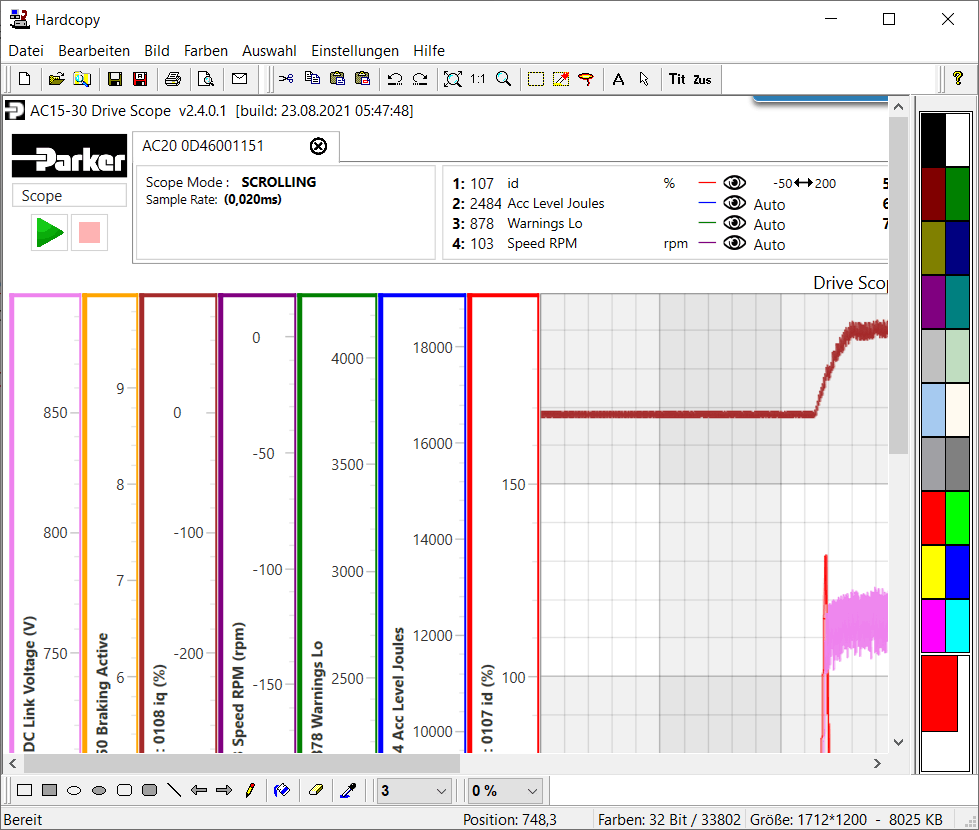Click the vertical scrollbar down arrow
This screenshot has width=979, height=830.
click(x=898, y=743)
